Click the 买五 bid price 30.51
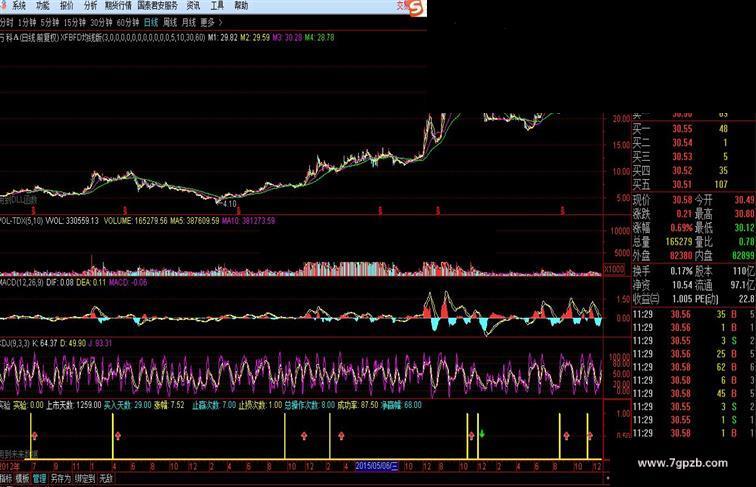Screen dimensions: 756x487 pyautogui.click(x=682, y=184)
